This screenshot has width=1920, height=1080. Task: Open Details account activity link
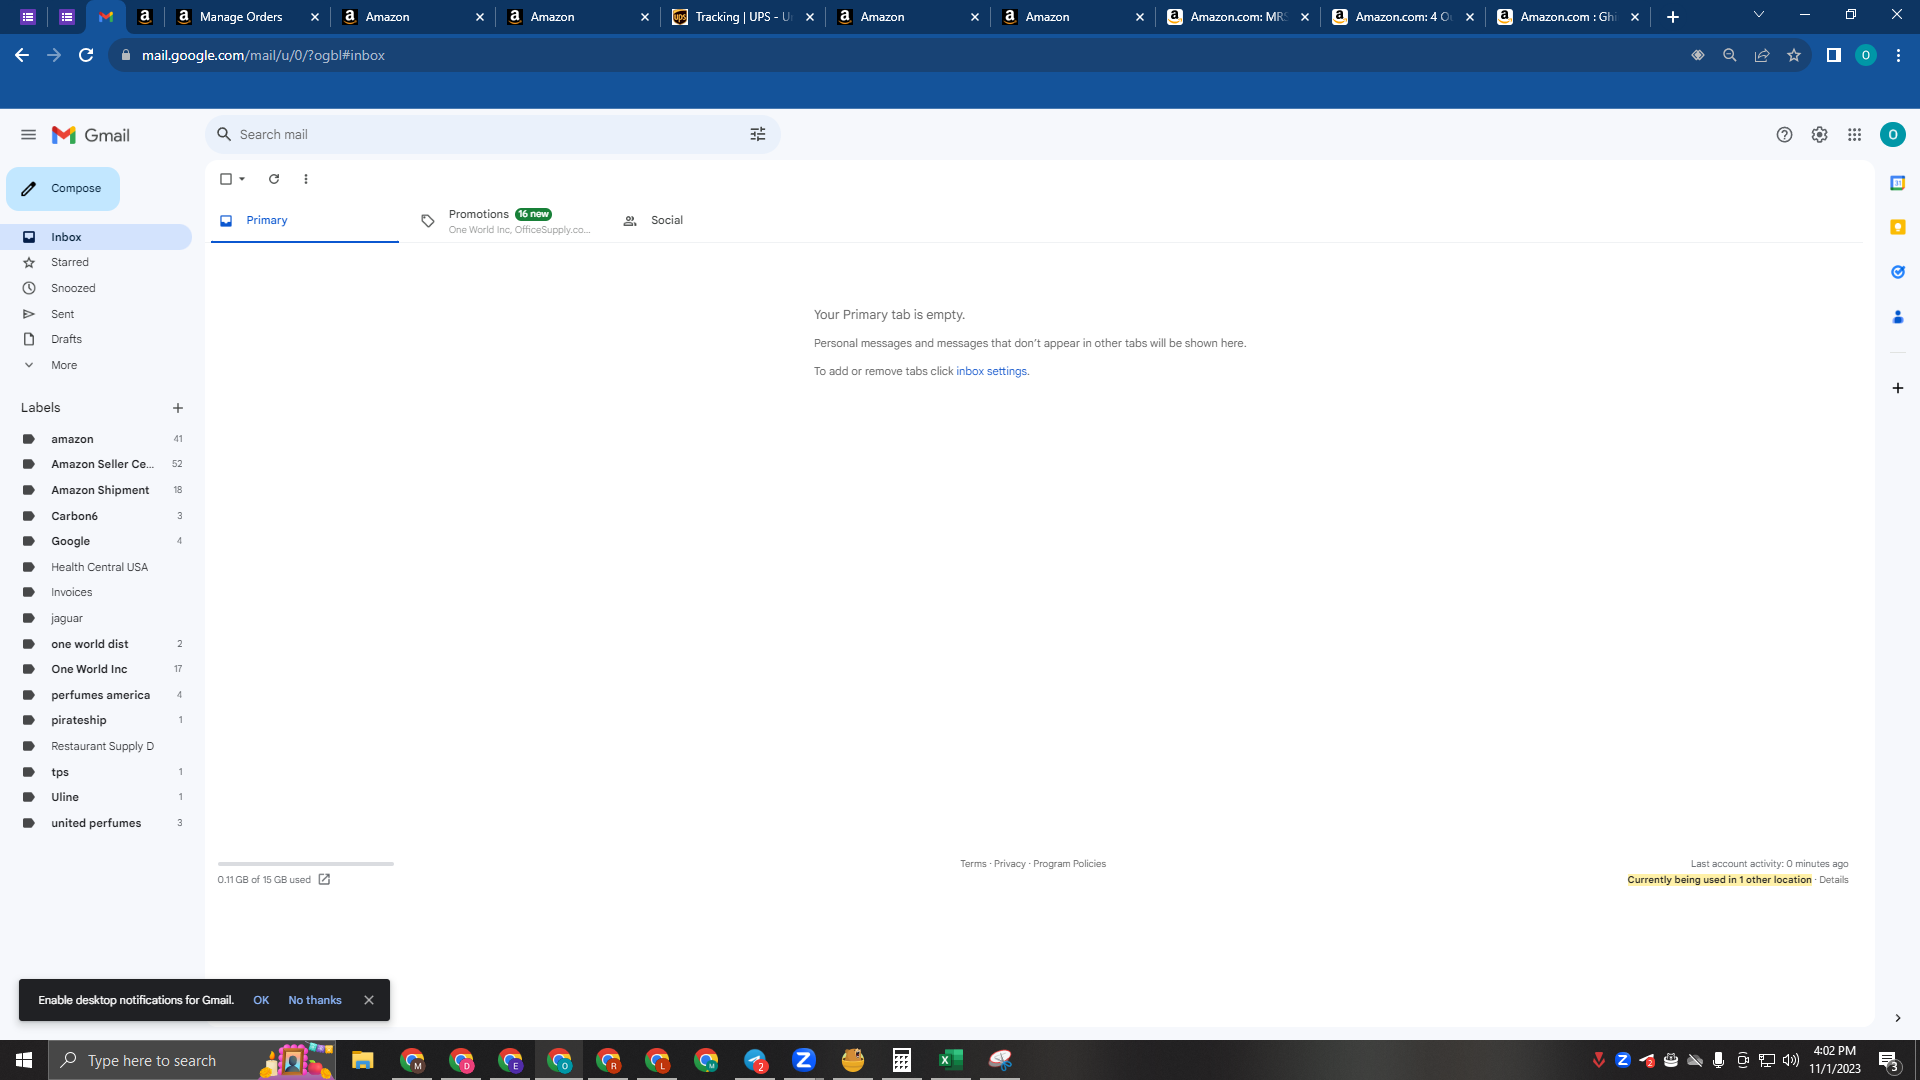point(1833,880)
